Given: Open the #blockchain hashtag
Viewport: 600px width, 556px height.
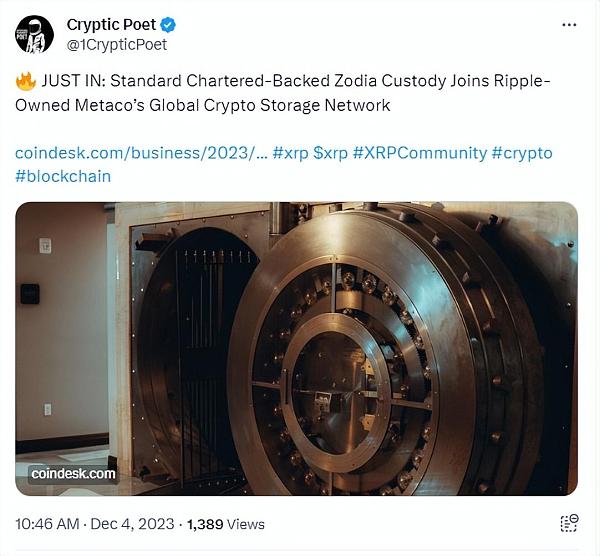Looking at the screenshot, I should click(63, 176).
